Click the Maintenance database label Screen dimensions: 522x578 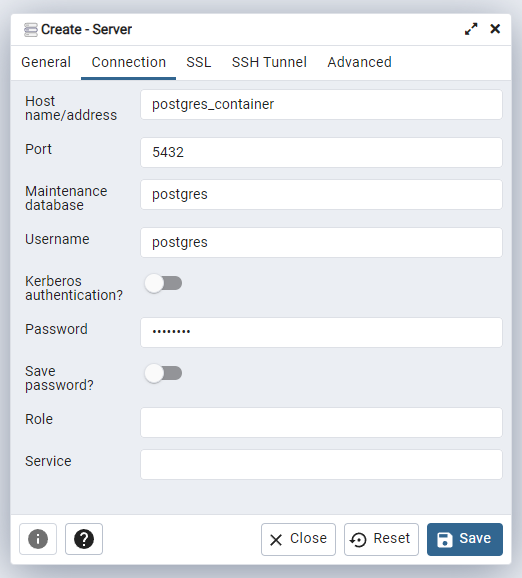click(66, 198)
